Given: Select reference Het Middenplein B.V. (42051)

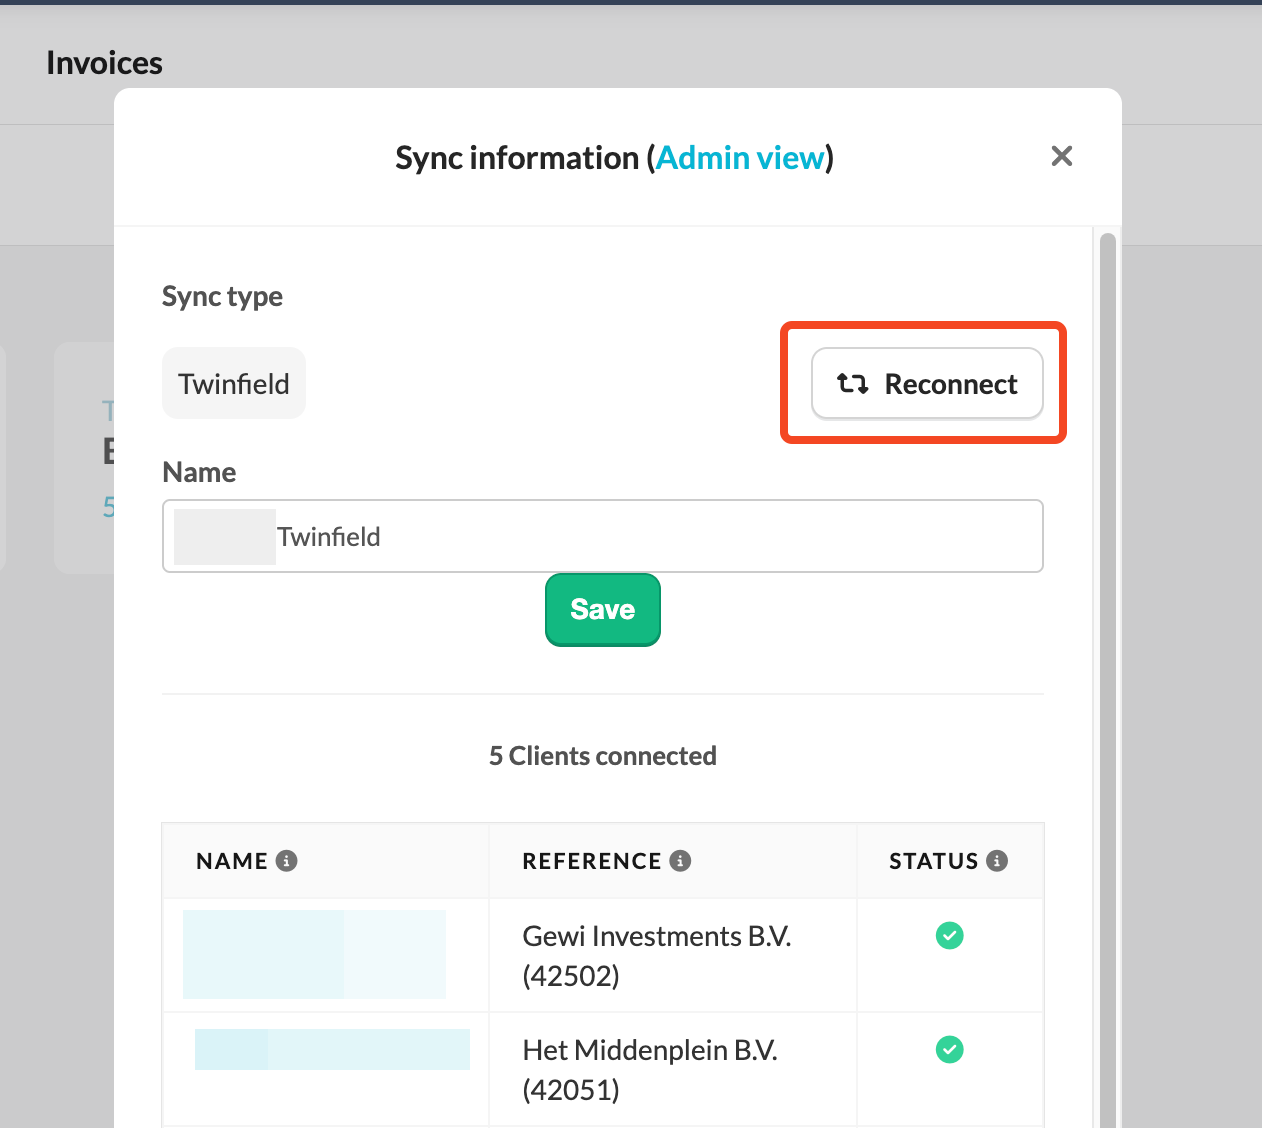Looking at the screenshot, I should pos(650,1069).
